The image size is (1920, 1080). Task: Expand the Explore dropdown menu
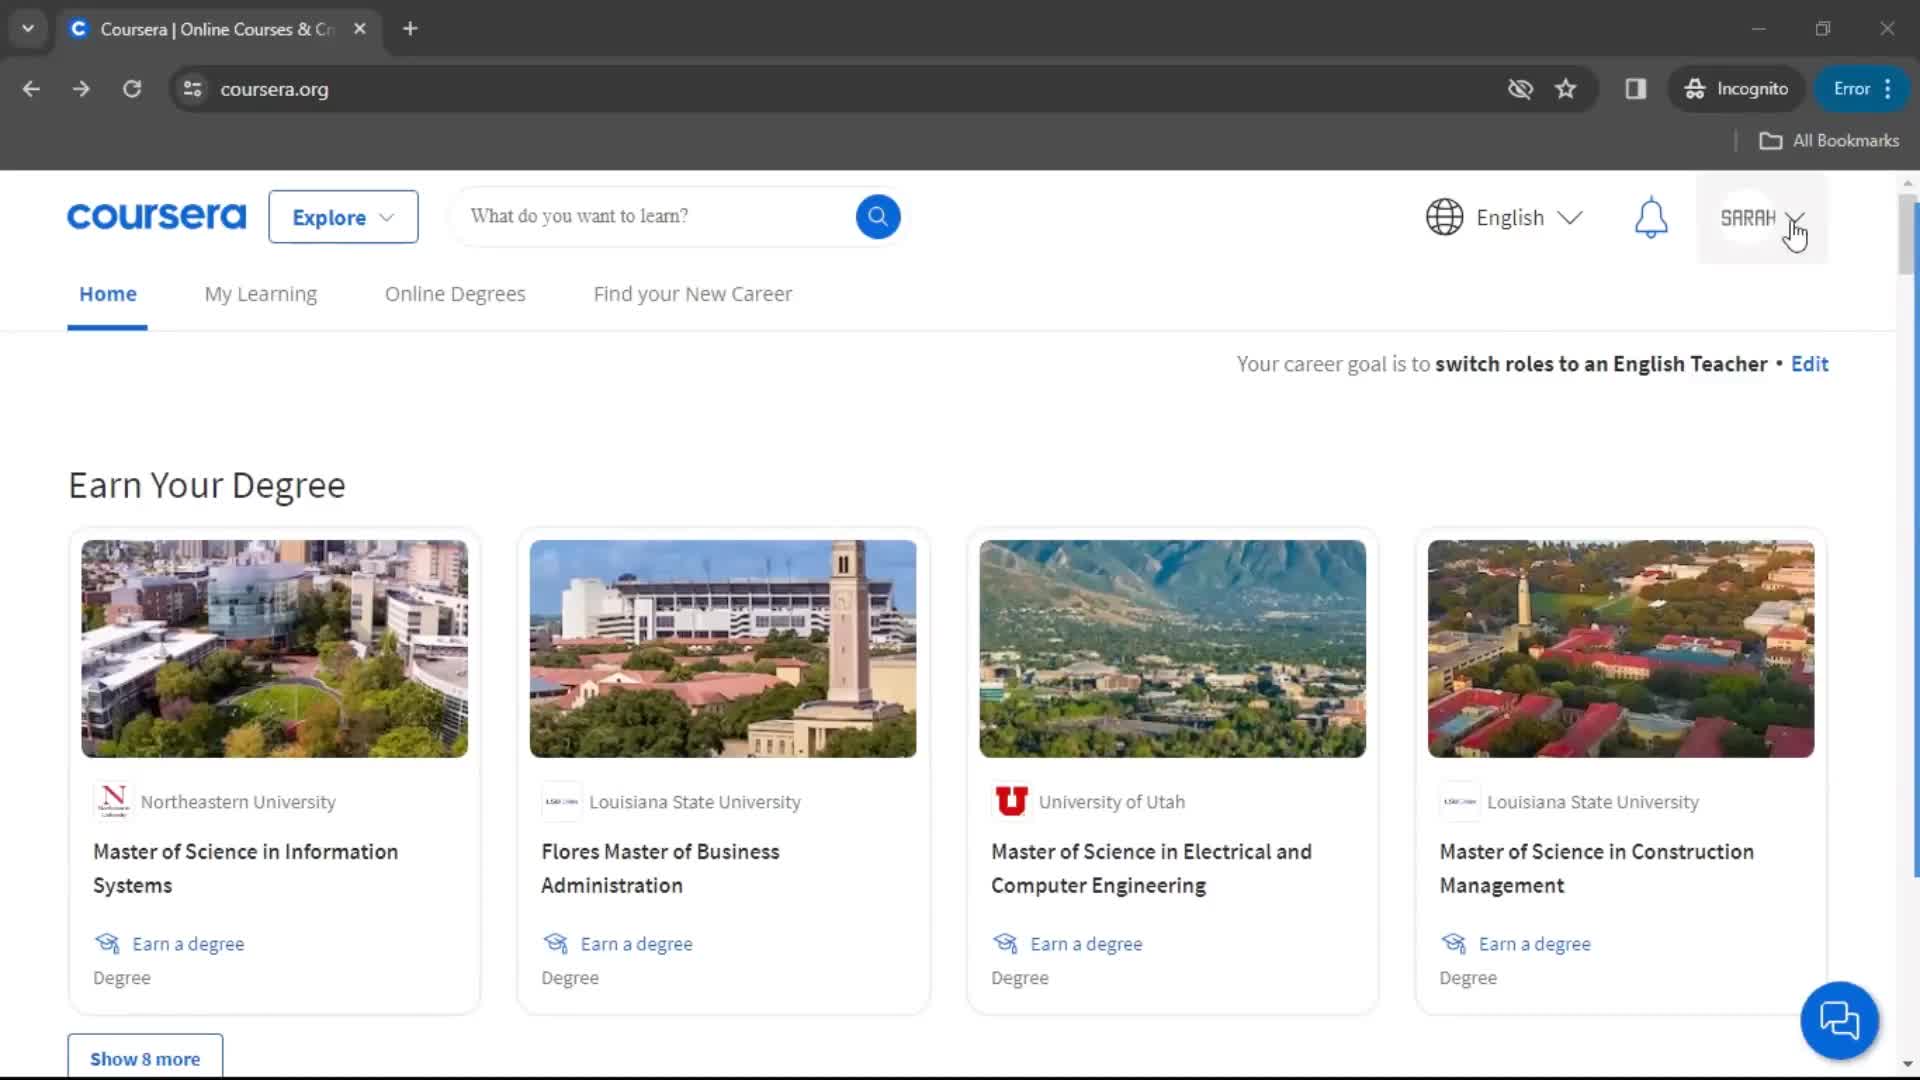click(x=343, y=216)
